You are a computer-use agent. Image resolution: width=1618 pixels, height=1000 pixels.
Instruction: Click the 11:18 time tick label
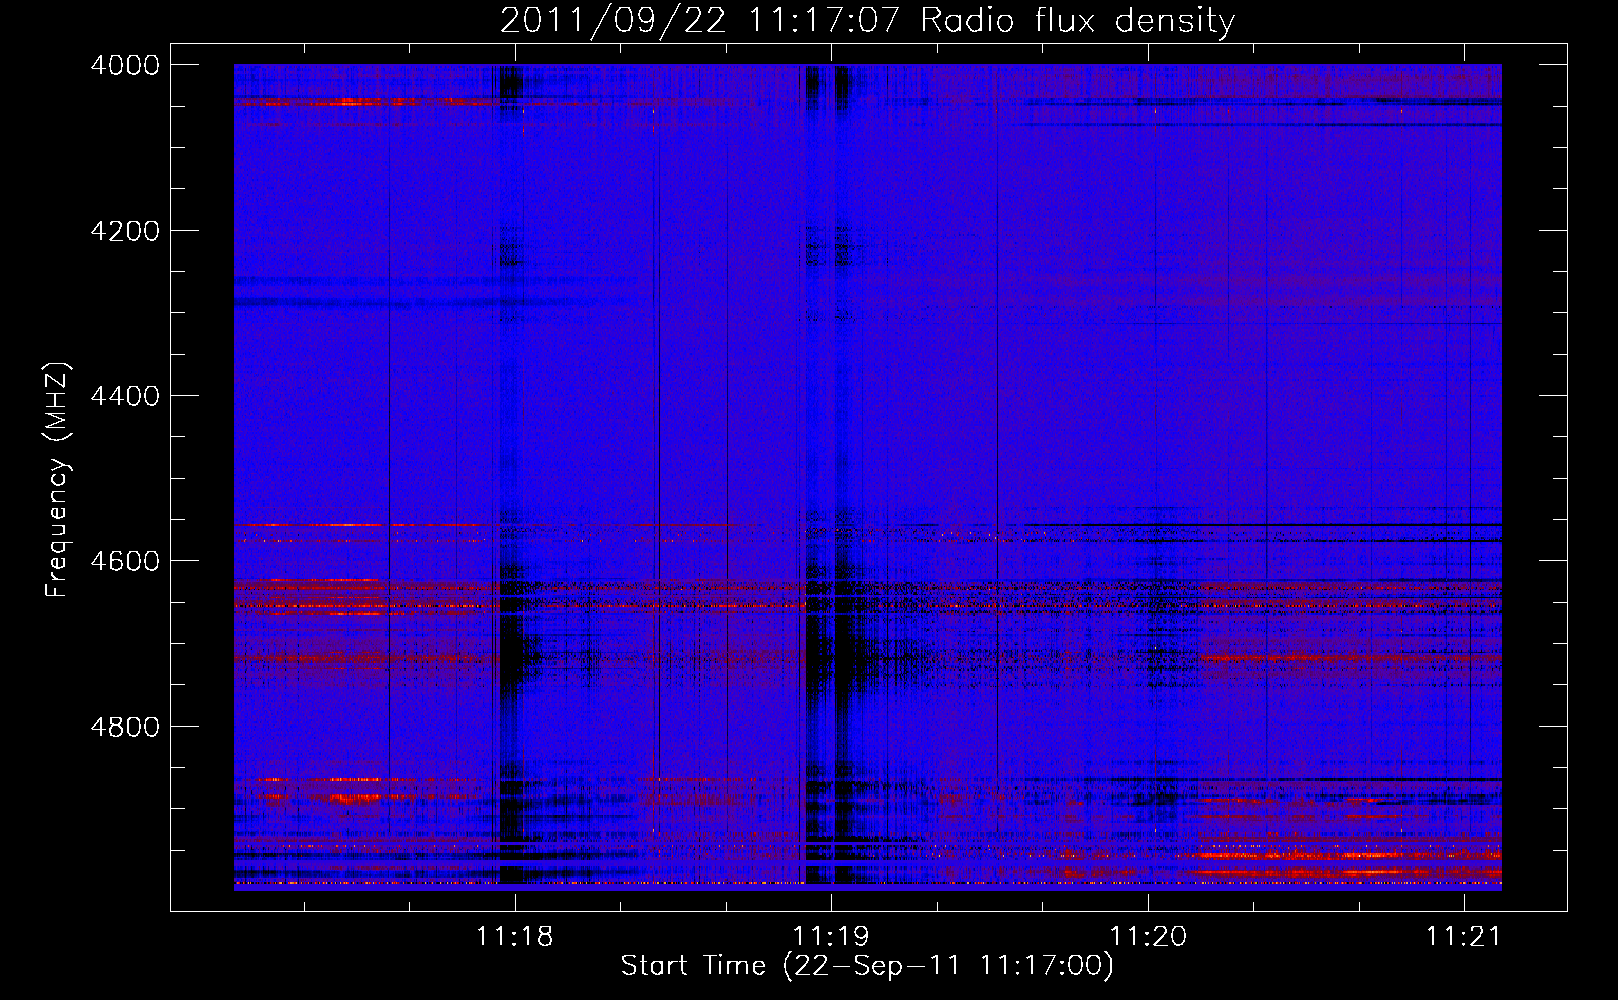(x=515, y=936)
